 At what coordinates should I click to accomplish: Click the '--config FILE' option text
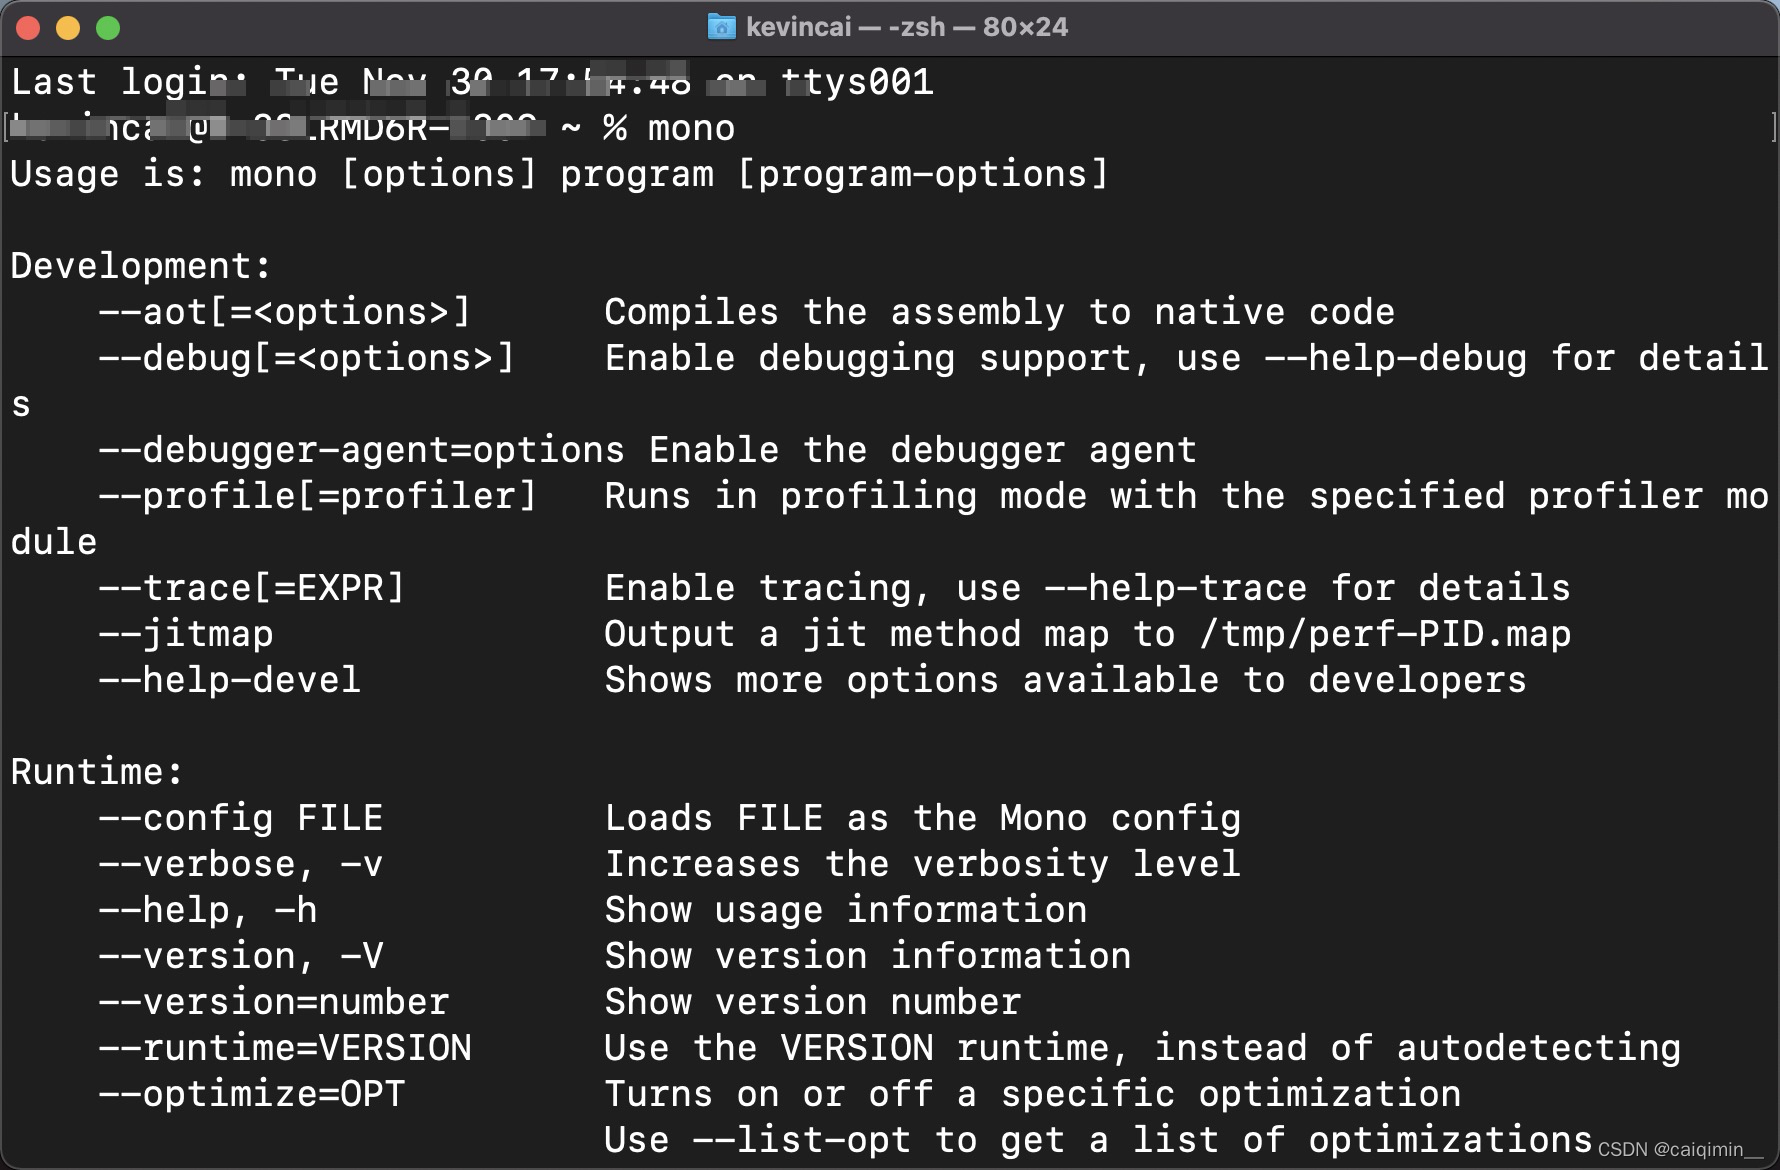click(241, 819)
